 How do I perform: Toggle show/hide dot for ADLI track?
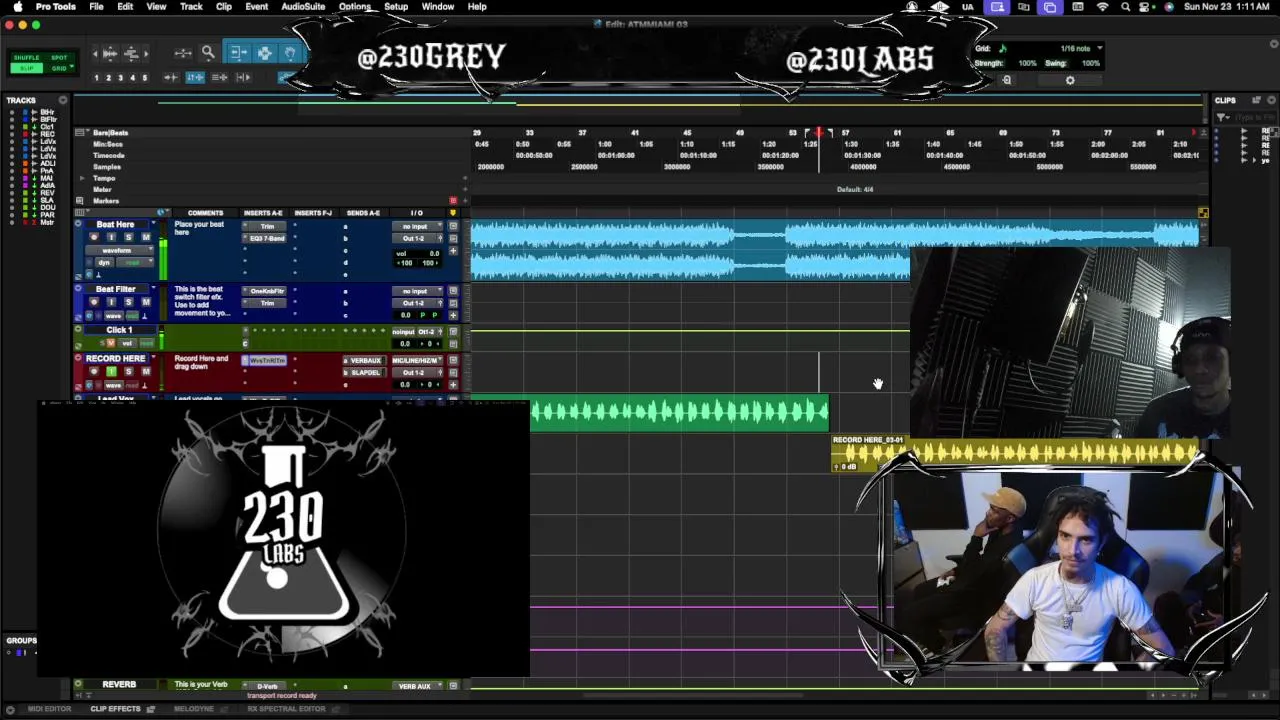point(12,163)
